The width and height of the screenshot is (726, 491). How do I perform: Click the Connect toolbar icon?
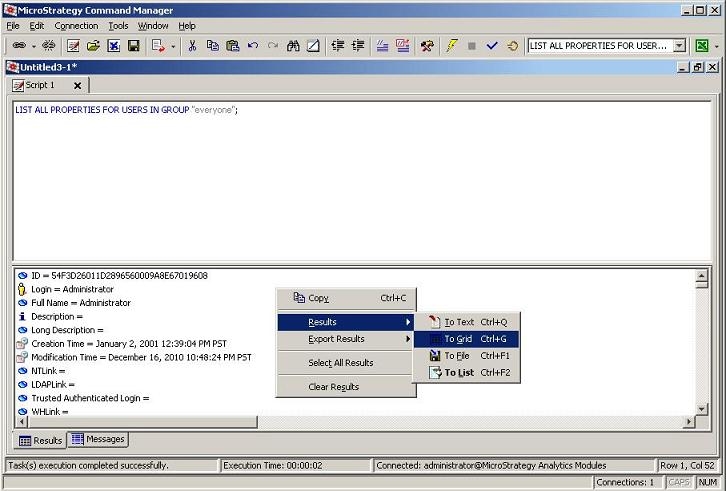coord(19,45)
